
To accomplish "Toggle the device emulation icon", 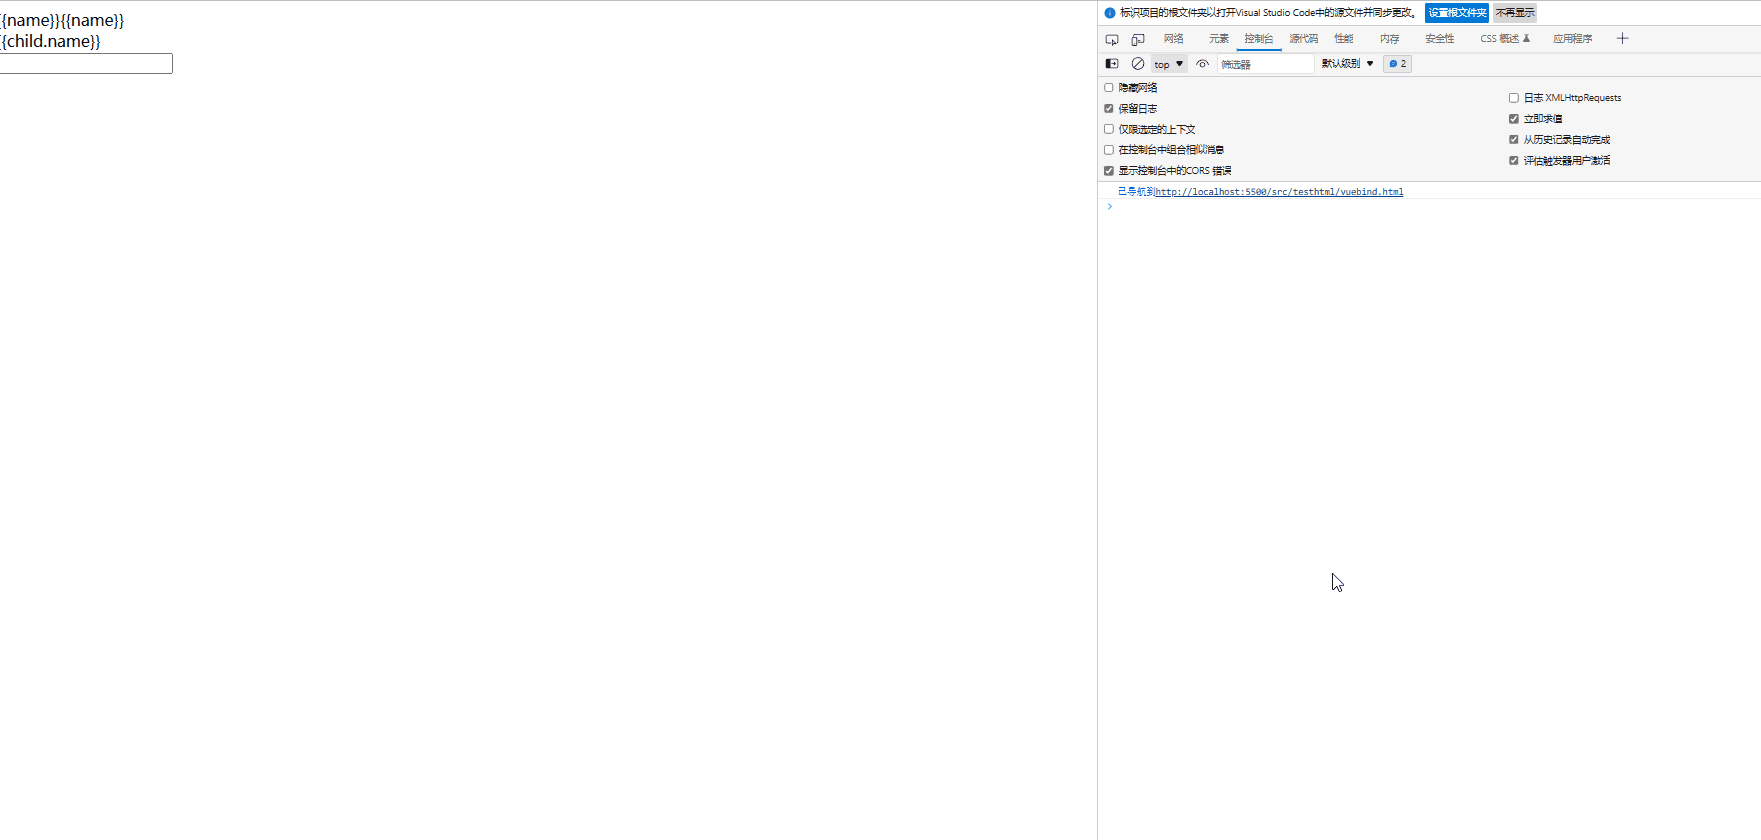I will pos(1138,39).
